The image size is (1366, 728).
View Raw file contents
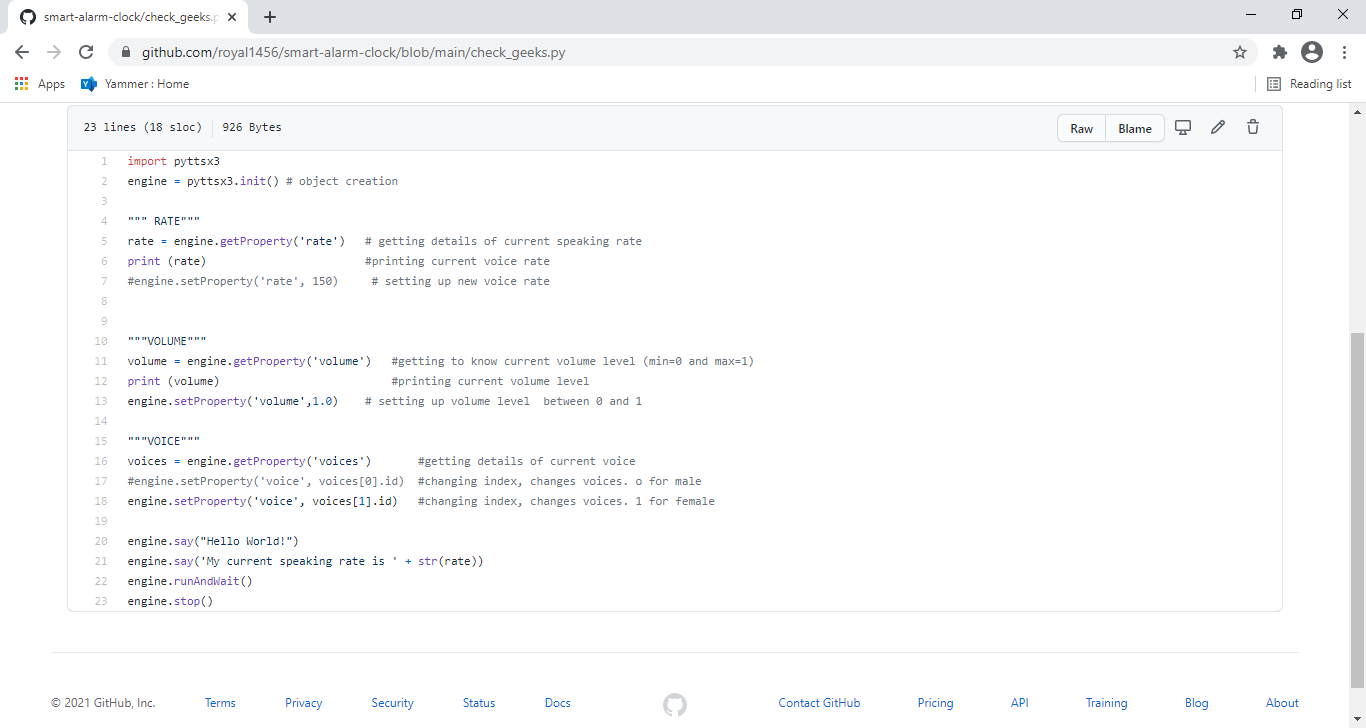1082,128
